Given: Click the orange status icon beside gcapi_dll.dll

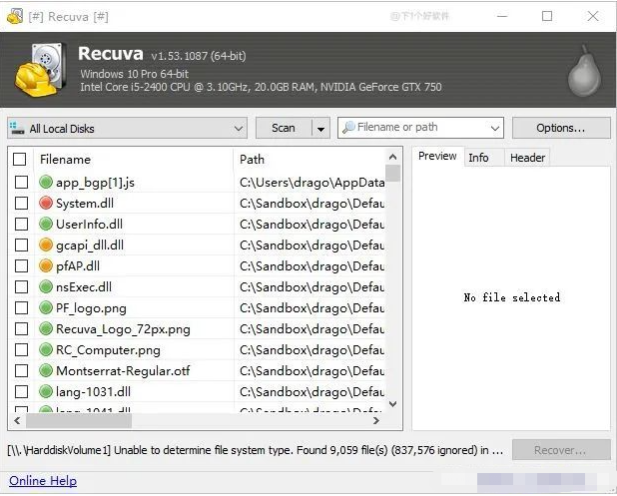Looking at the screenshot, I should [46, 245].
